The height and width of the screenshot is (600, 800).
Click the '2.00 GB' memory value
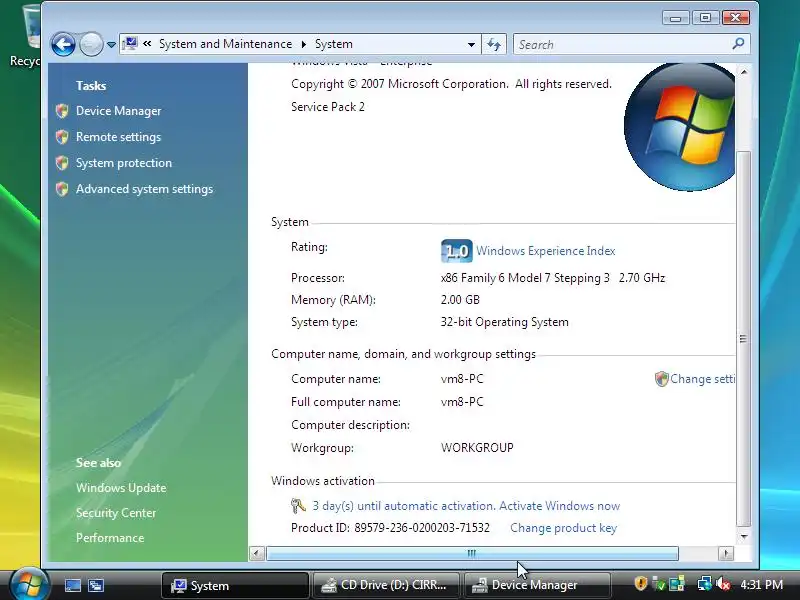point(460,299)
